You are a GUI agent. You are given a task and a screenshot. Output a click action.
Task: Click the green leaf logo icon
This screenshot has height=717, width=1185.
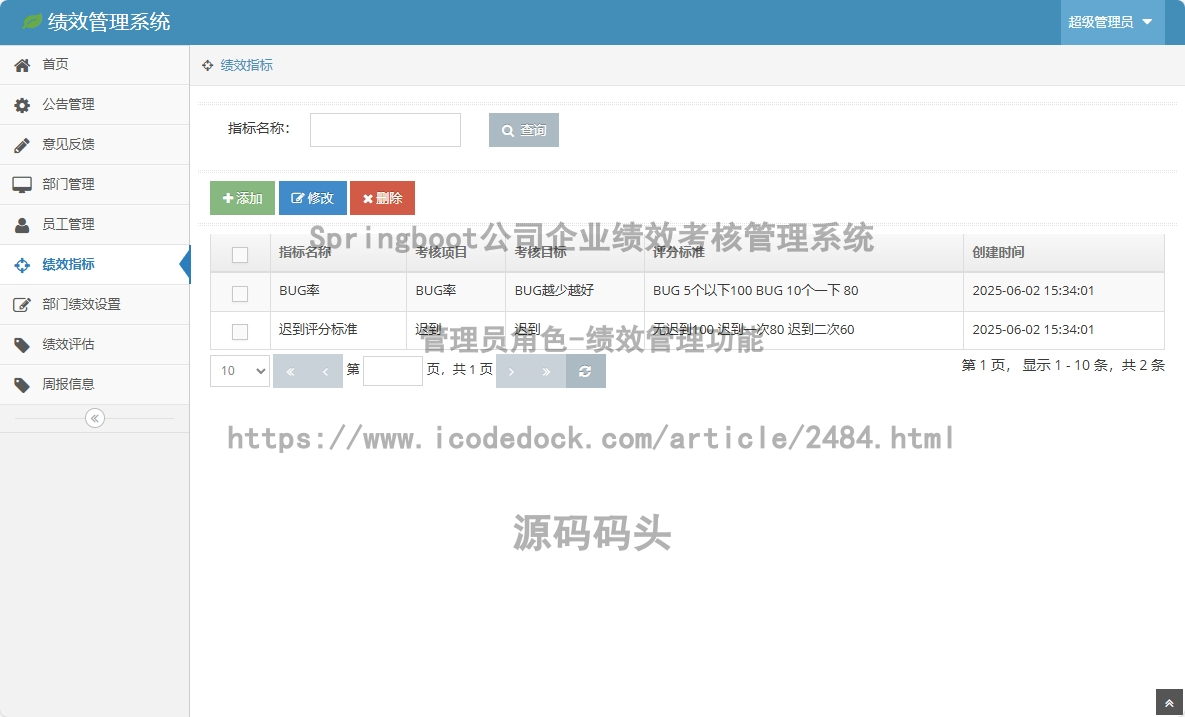(32, 21)
